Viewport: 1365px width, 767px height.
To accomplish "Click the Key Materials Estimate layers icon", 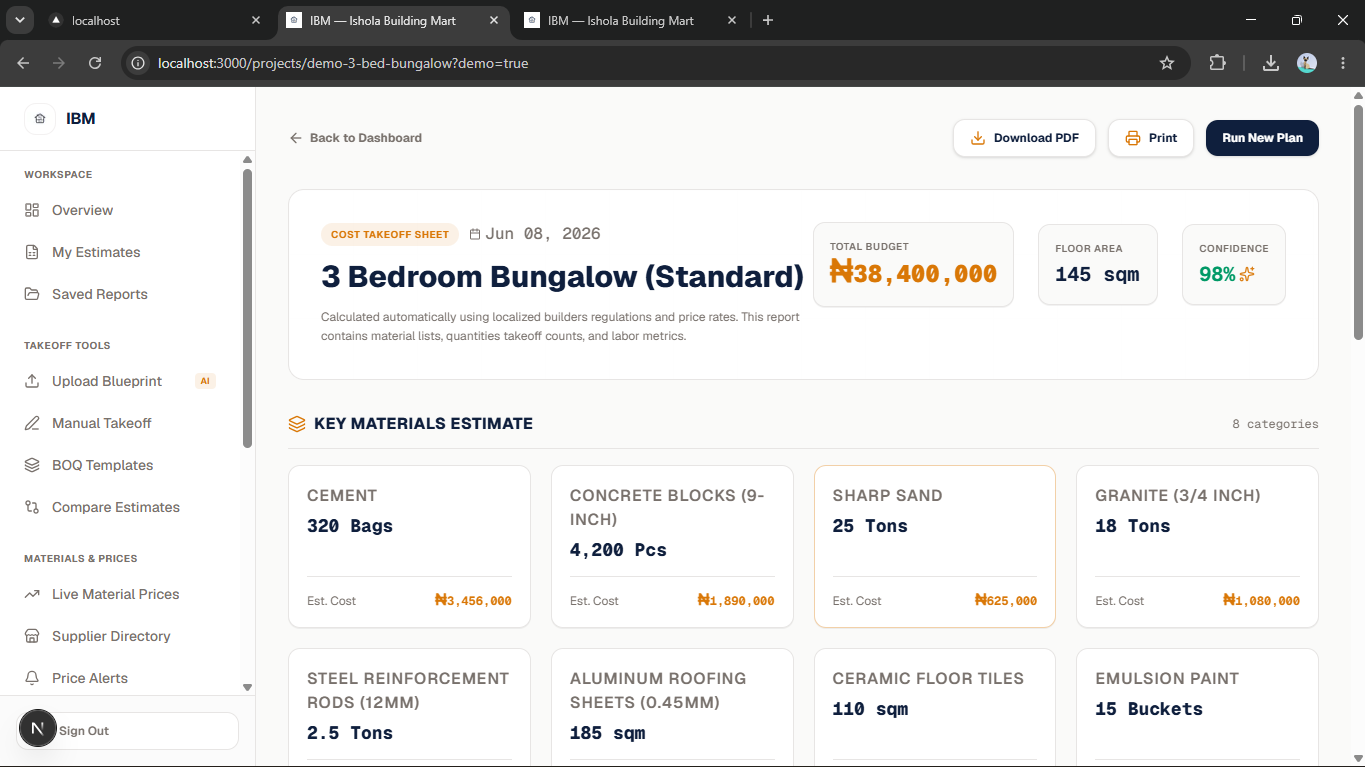I will click(x=297, y=424).
